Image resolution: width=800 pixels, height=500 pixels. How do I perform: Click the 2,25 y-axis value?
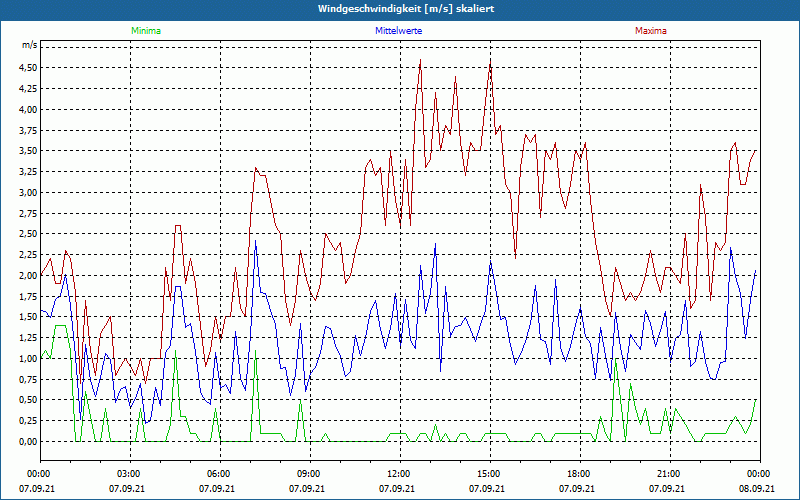click(28, 255)
